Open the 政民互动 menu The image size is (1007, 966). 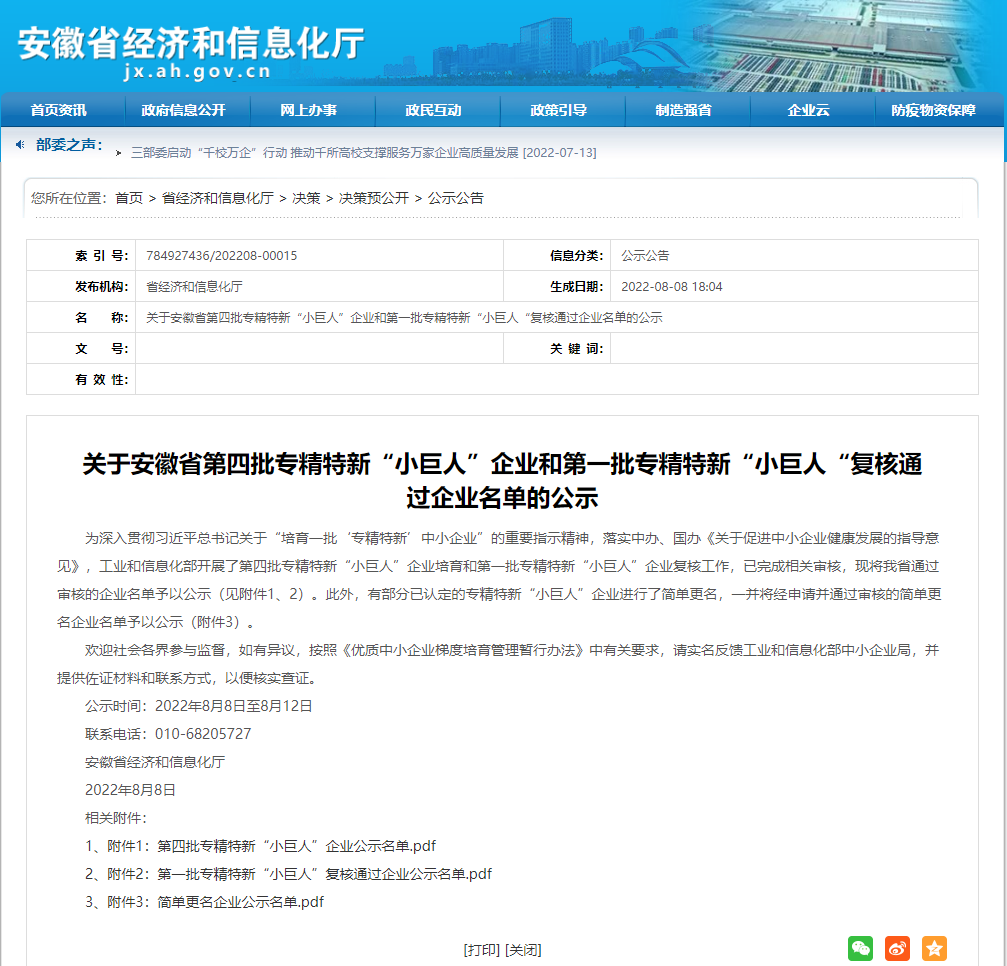433,110
